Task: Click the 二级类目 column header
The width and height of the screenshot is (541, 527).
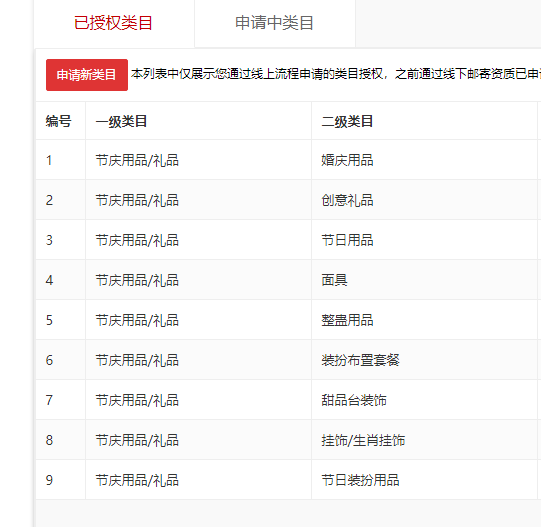Action: tap(347, 121)
